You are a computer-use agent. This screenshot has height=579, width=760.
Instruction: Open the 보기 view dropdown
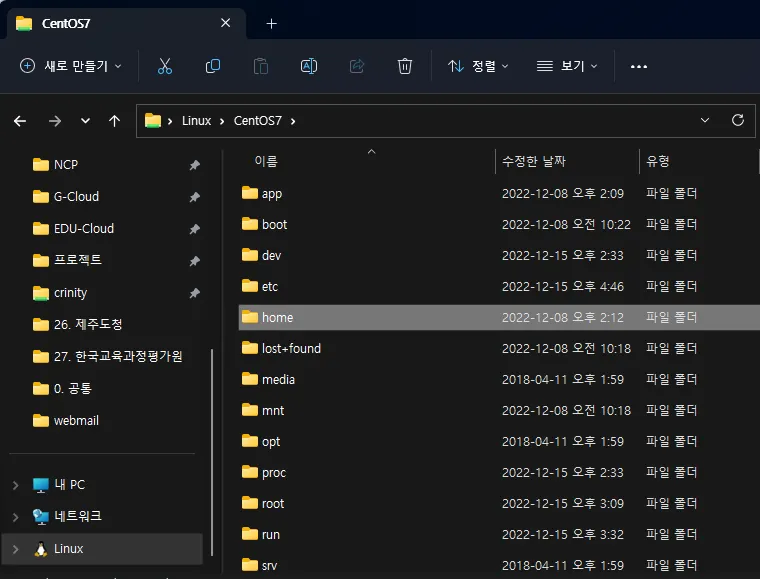coord(567,66)
